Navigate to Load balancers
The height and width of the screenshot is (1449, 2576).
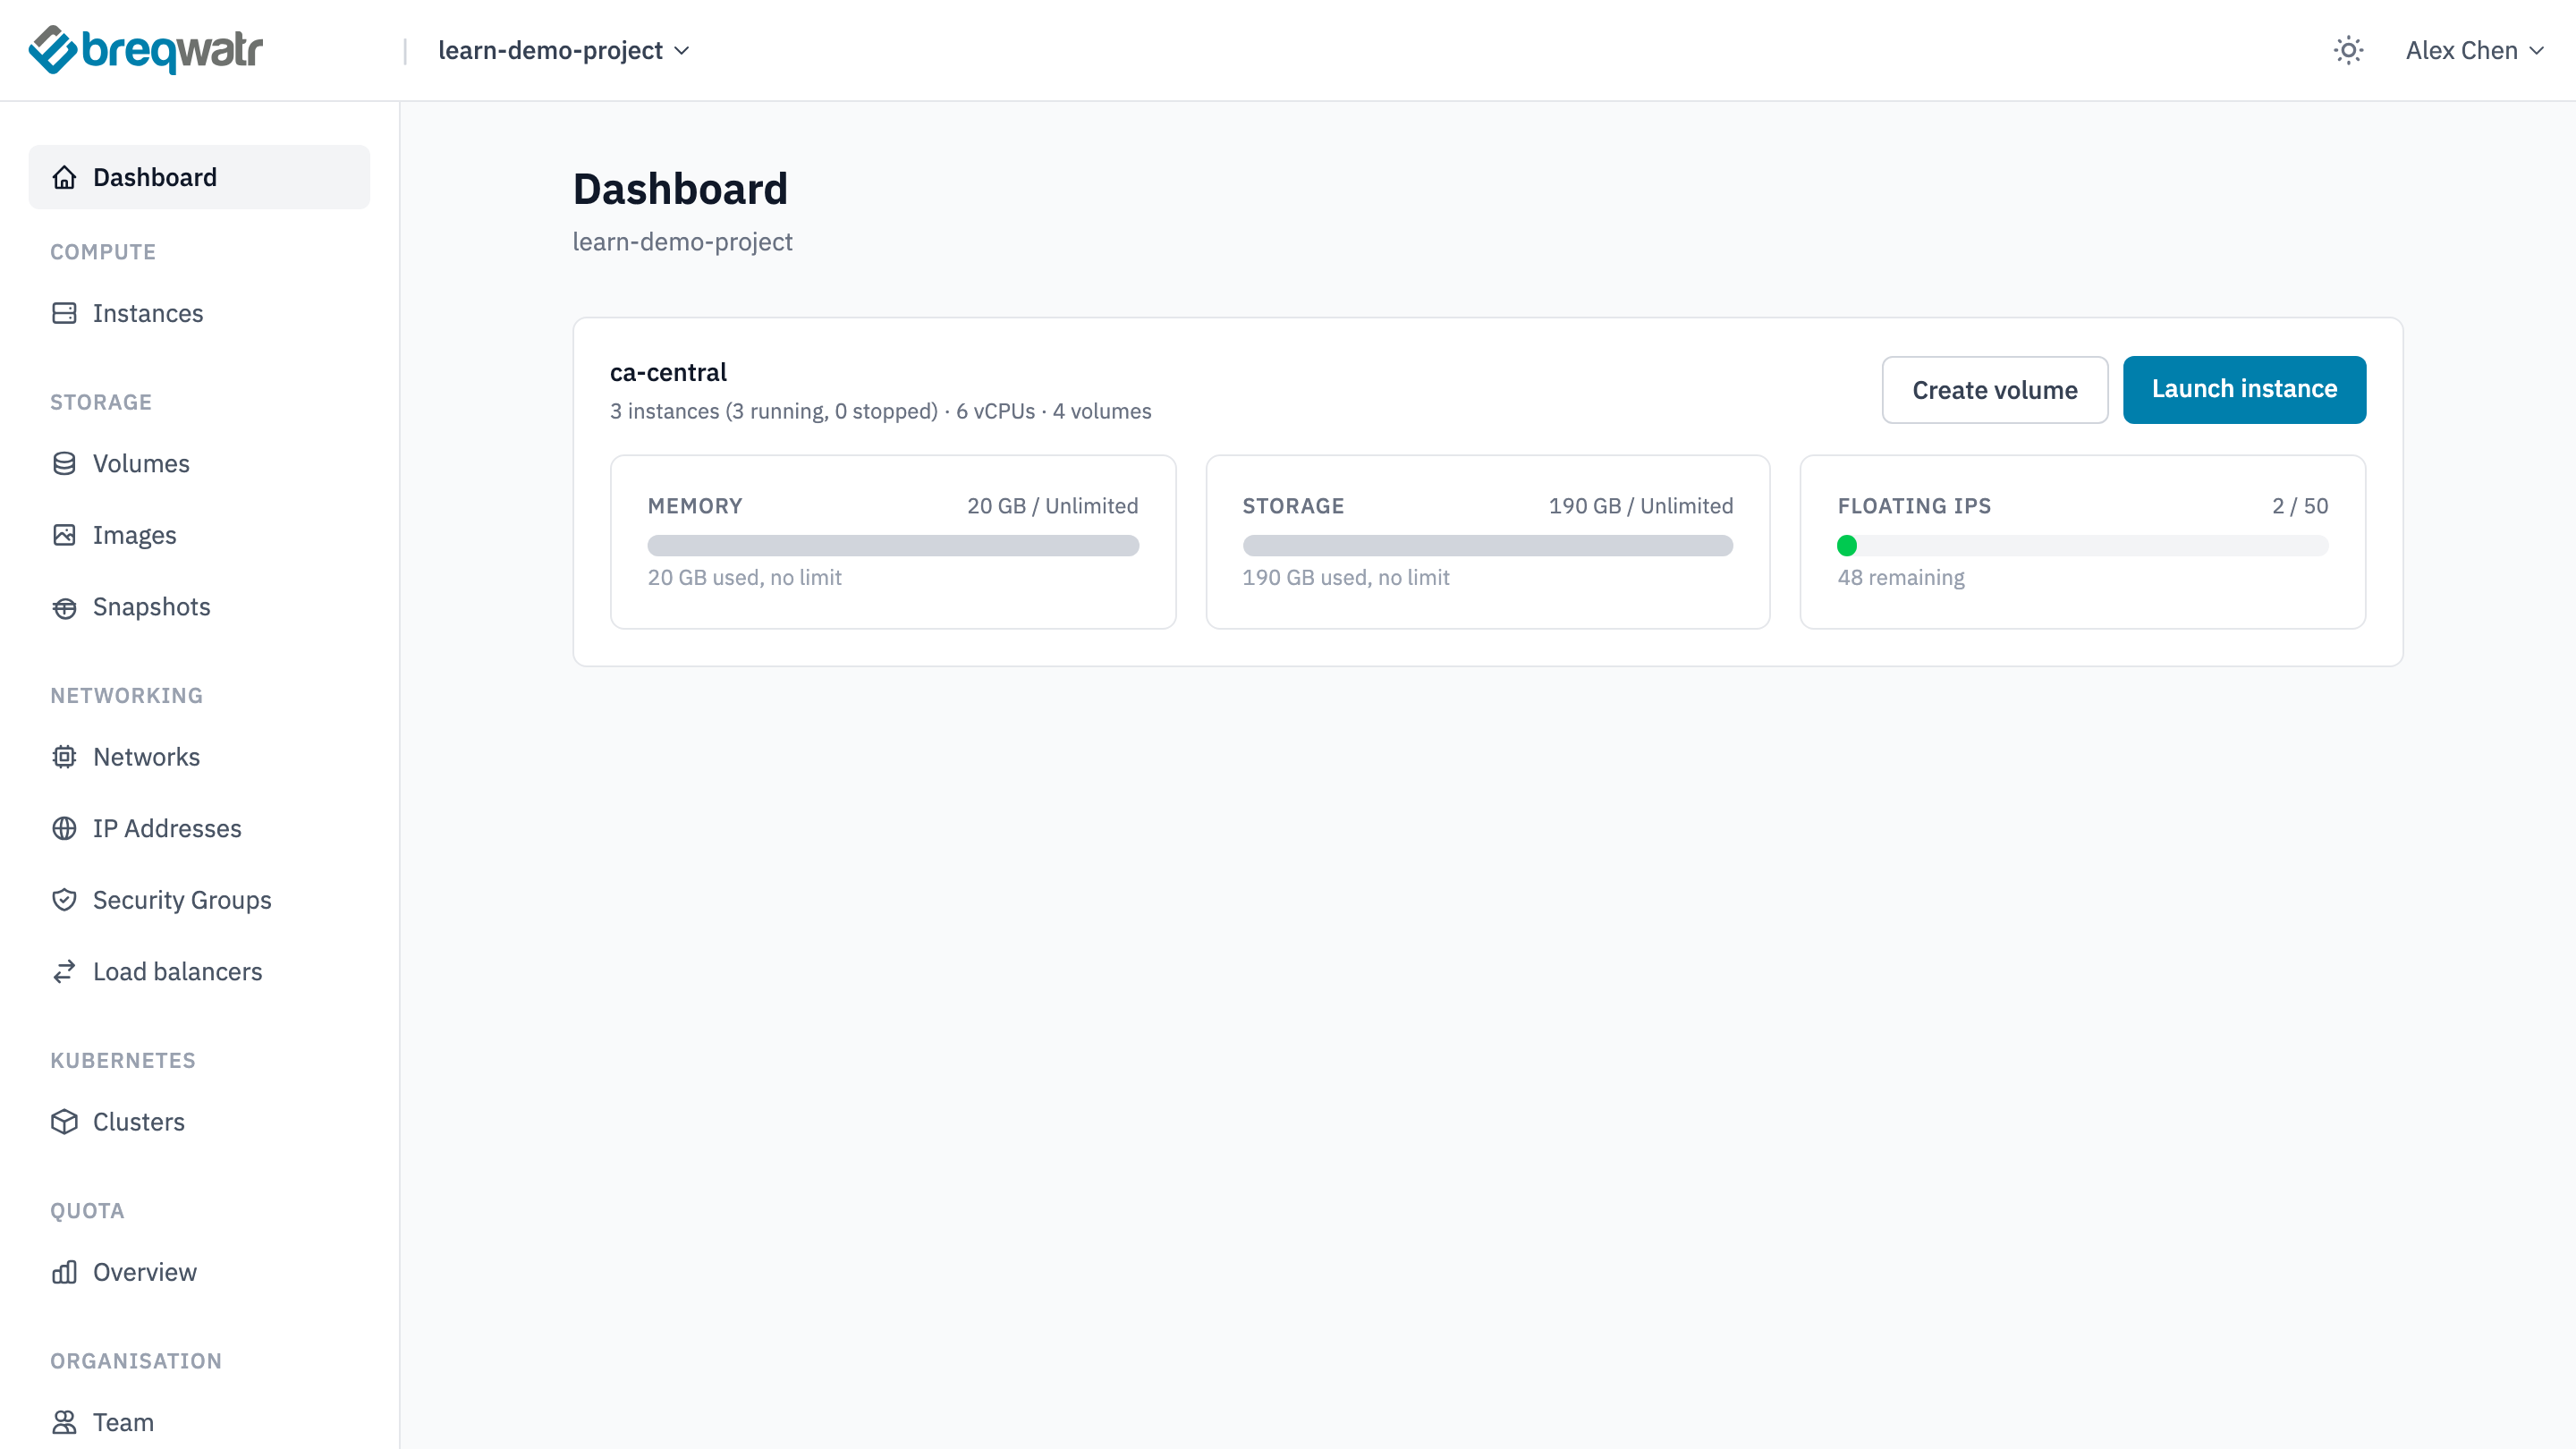(199, 971)
